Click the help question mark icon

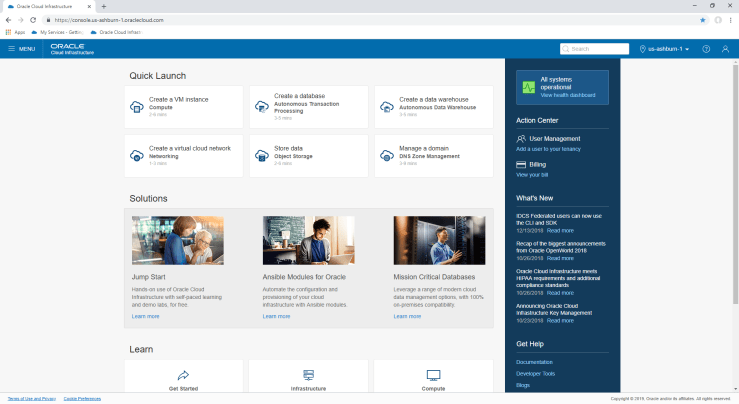(706, 49)
